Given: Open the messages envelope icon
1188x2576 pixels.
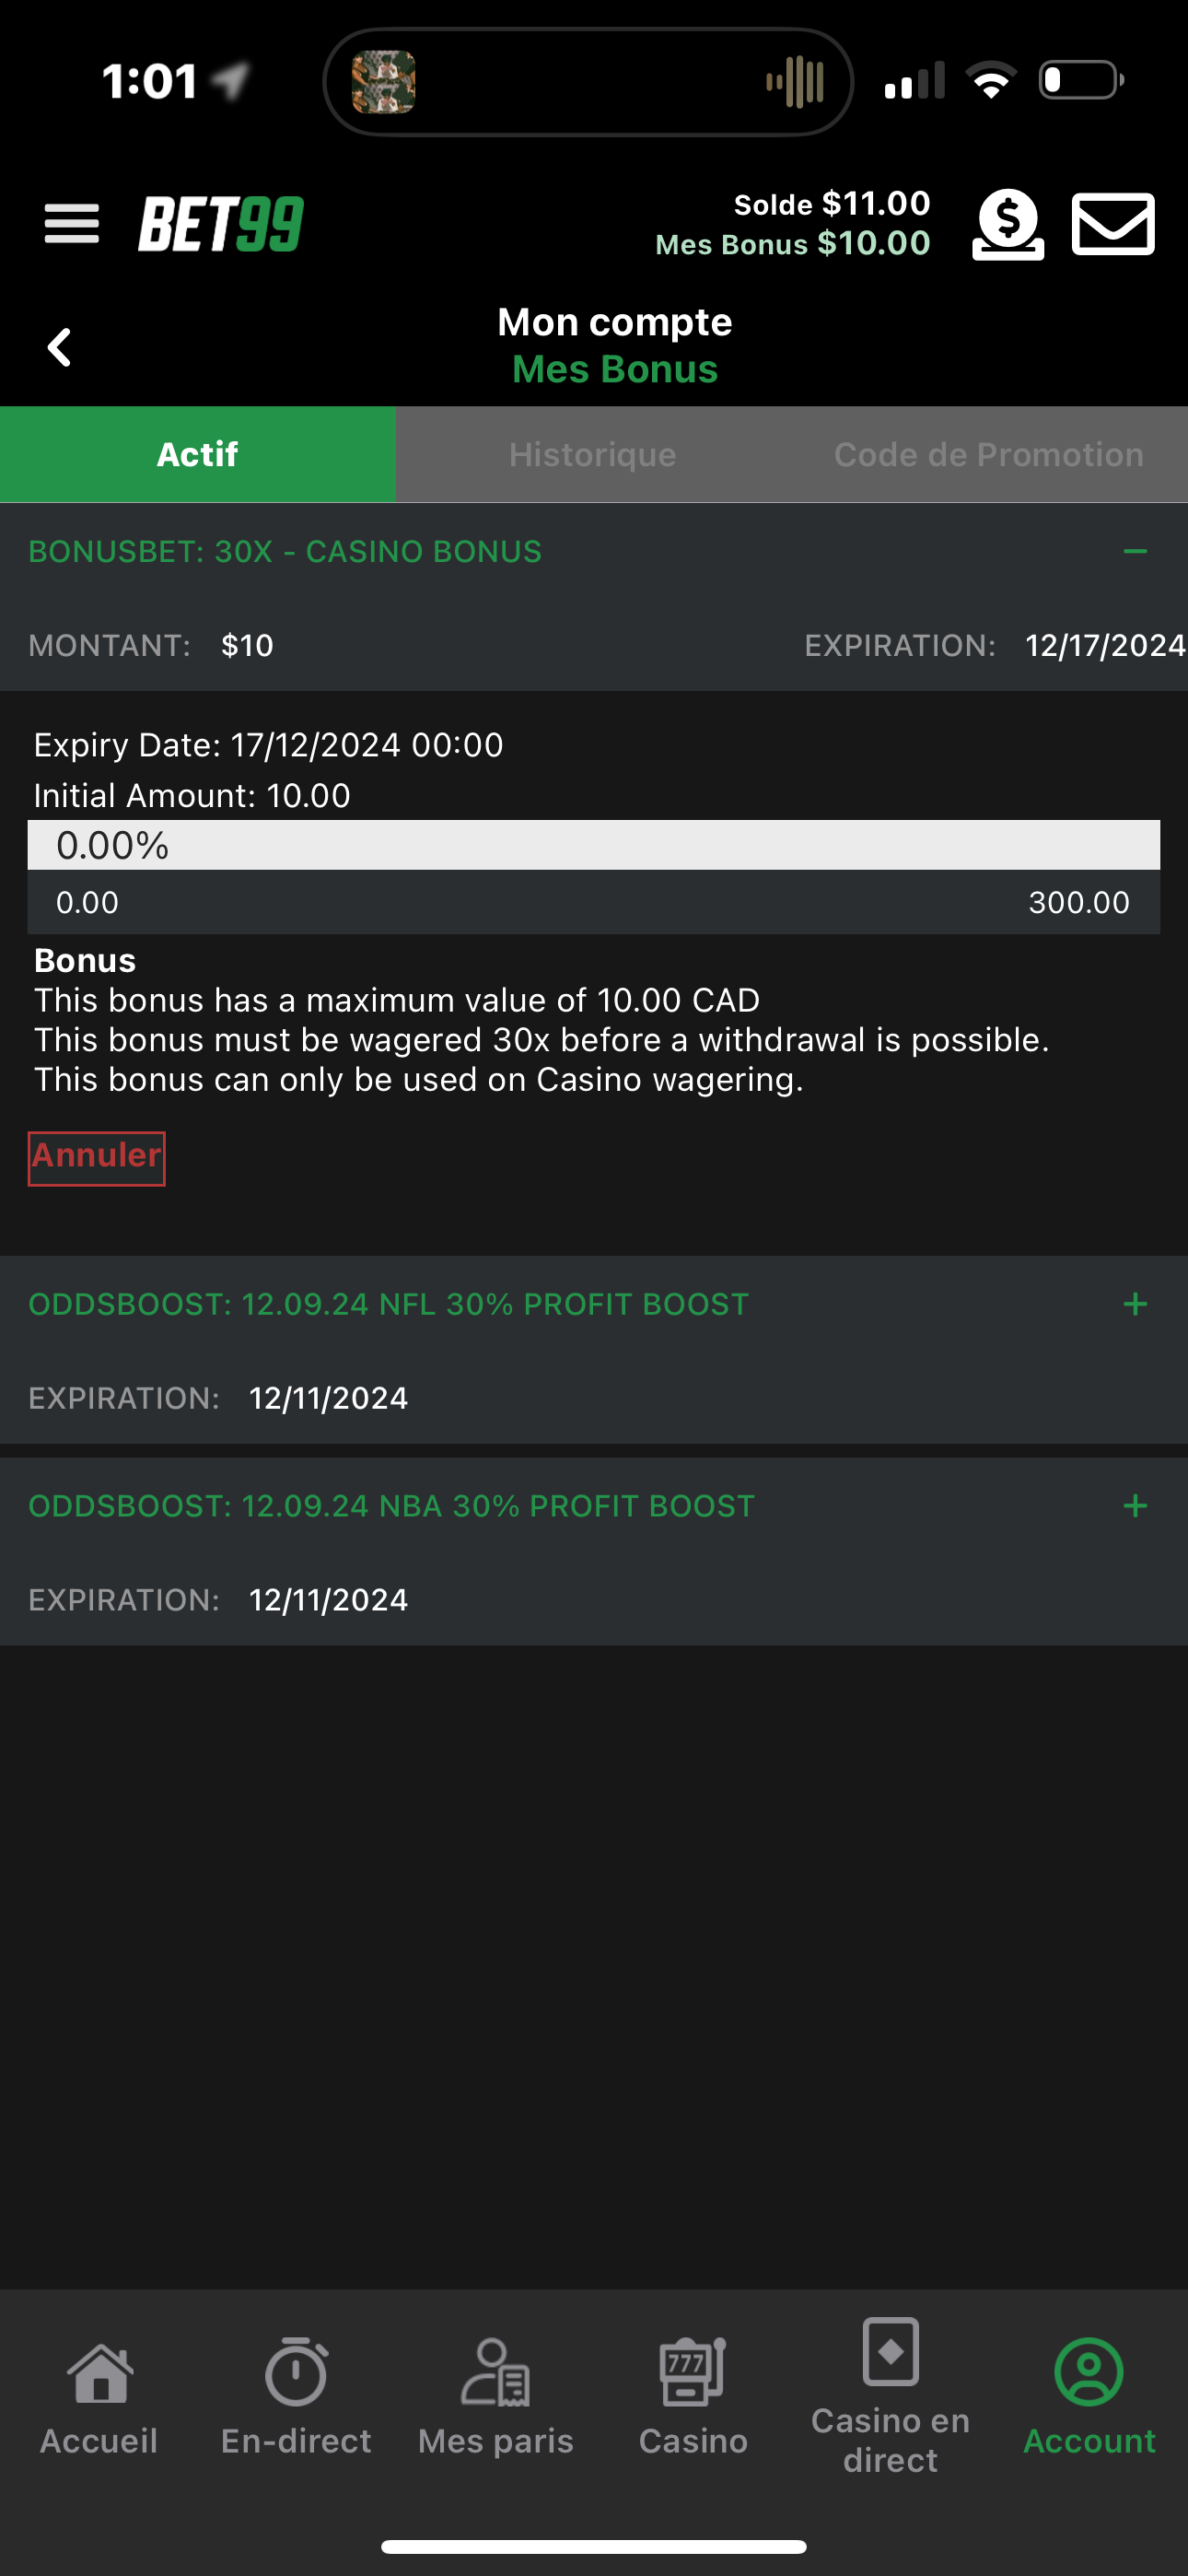Looking at the screenshot, I should point(1113,224).
